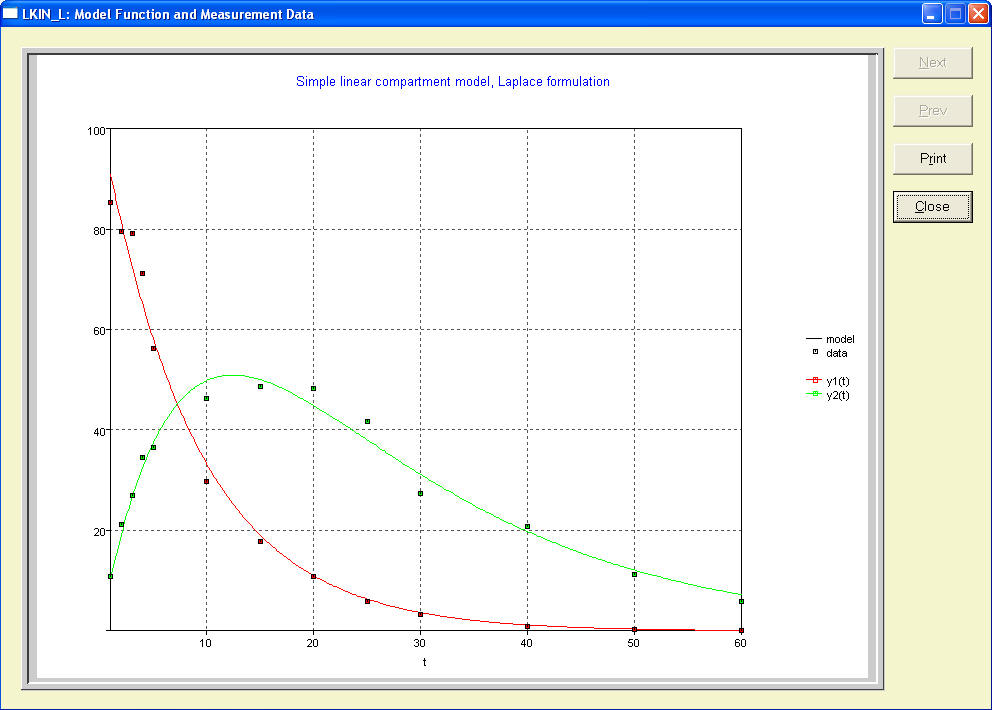The height and width of the screenshot is (710, 992).
Task: Click the green data point at t=60
Action: tap(741, 601)
